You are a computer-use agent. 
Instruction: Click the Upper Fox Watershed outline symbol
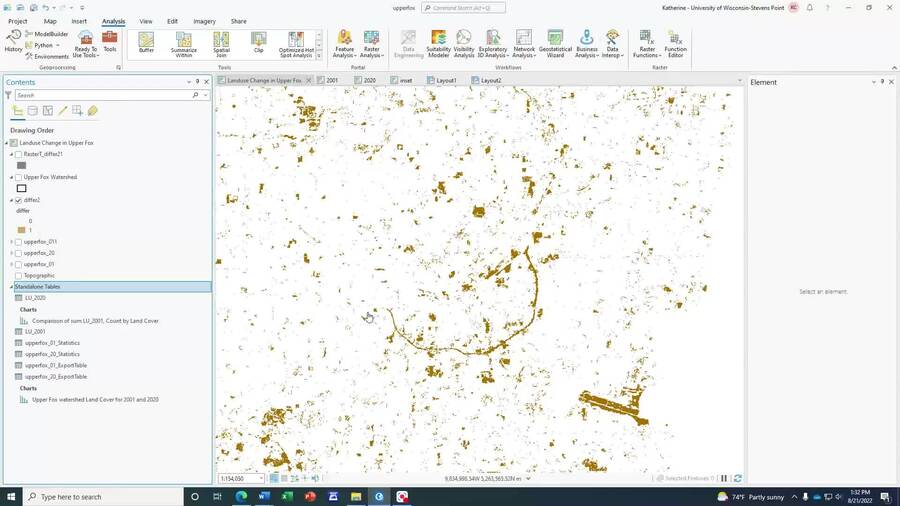click(x=22, y=188)
